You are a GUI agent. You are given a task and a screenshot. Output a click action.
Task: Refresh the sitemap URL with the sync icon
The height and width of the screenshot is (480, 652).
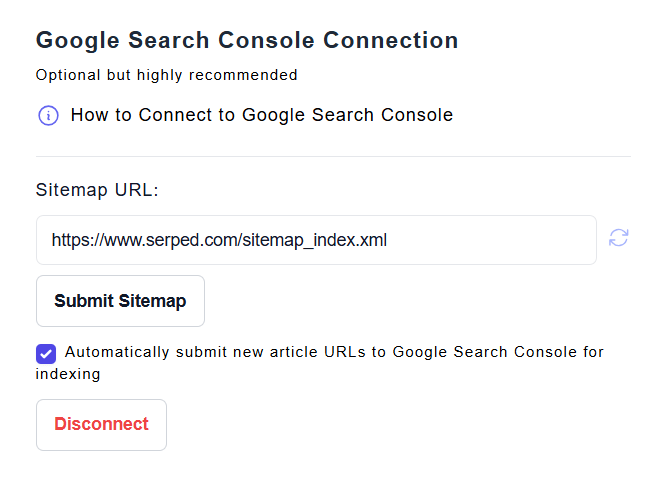pos(619,238)
